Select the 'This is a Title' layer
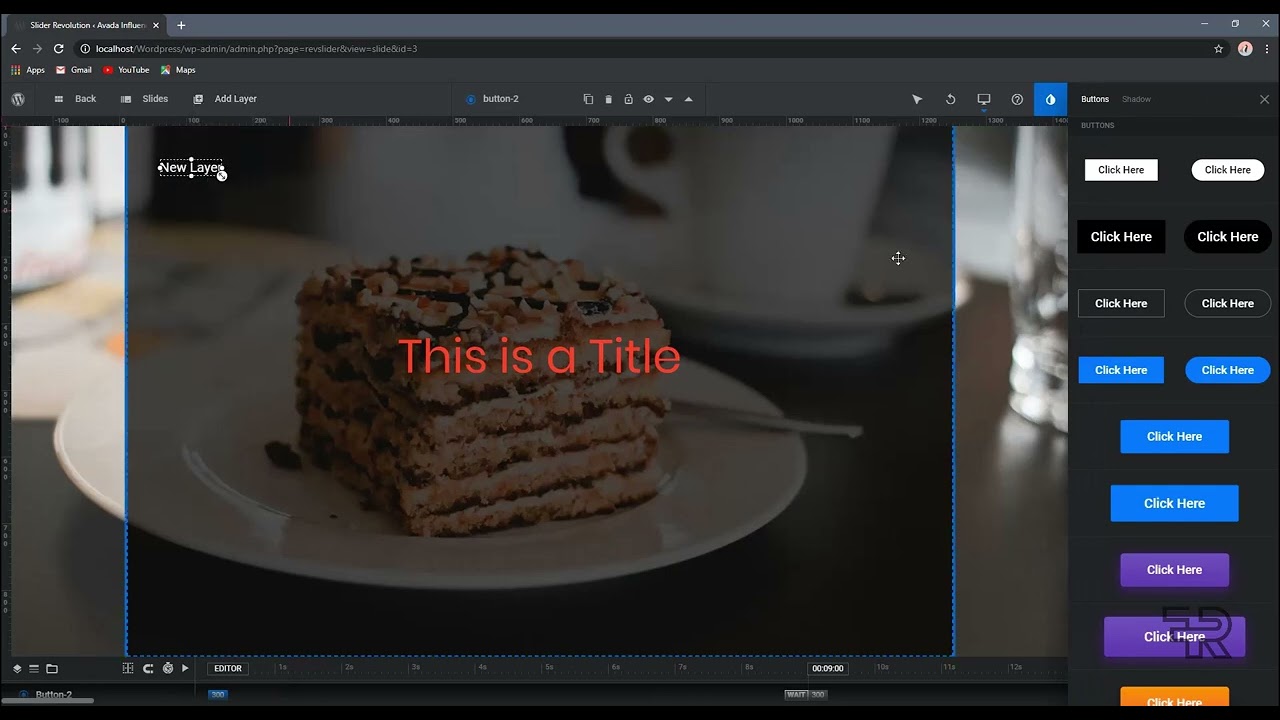 [x=539, y=357]
